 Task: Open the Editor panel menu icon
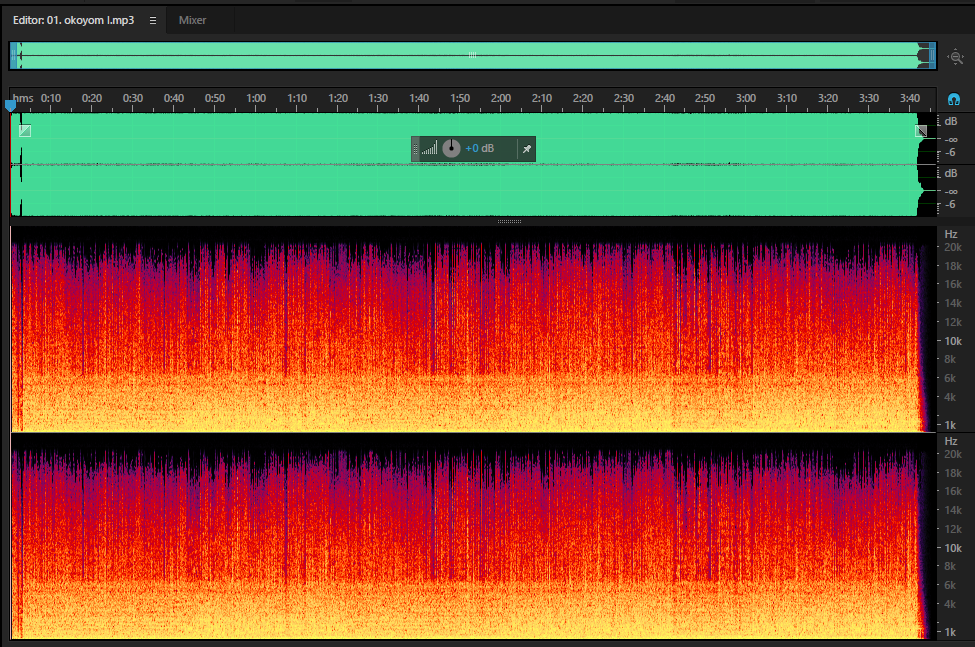pyautogui.click(x=152, y=21)
